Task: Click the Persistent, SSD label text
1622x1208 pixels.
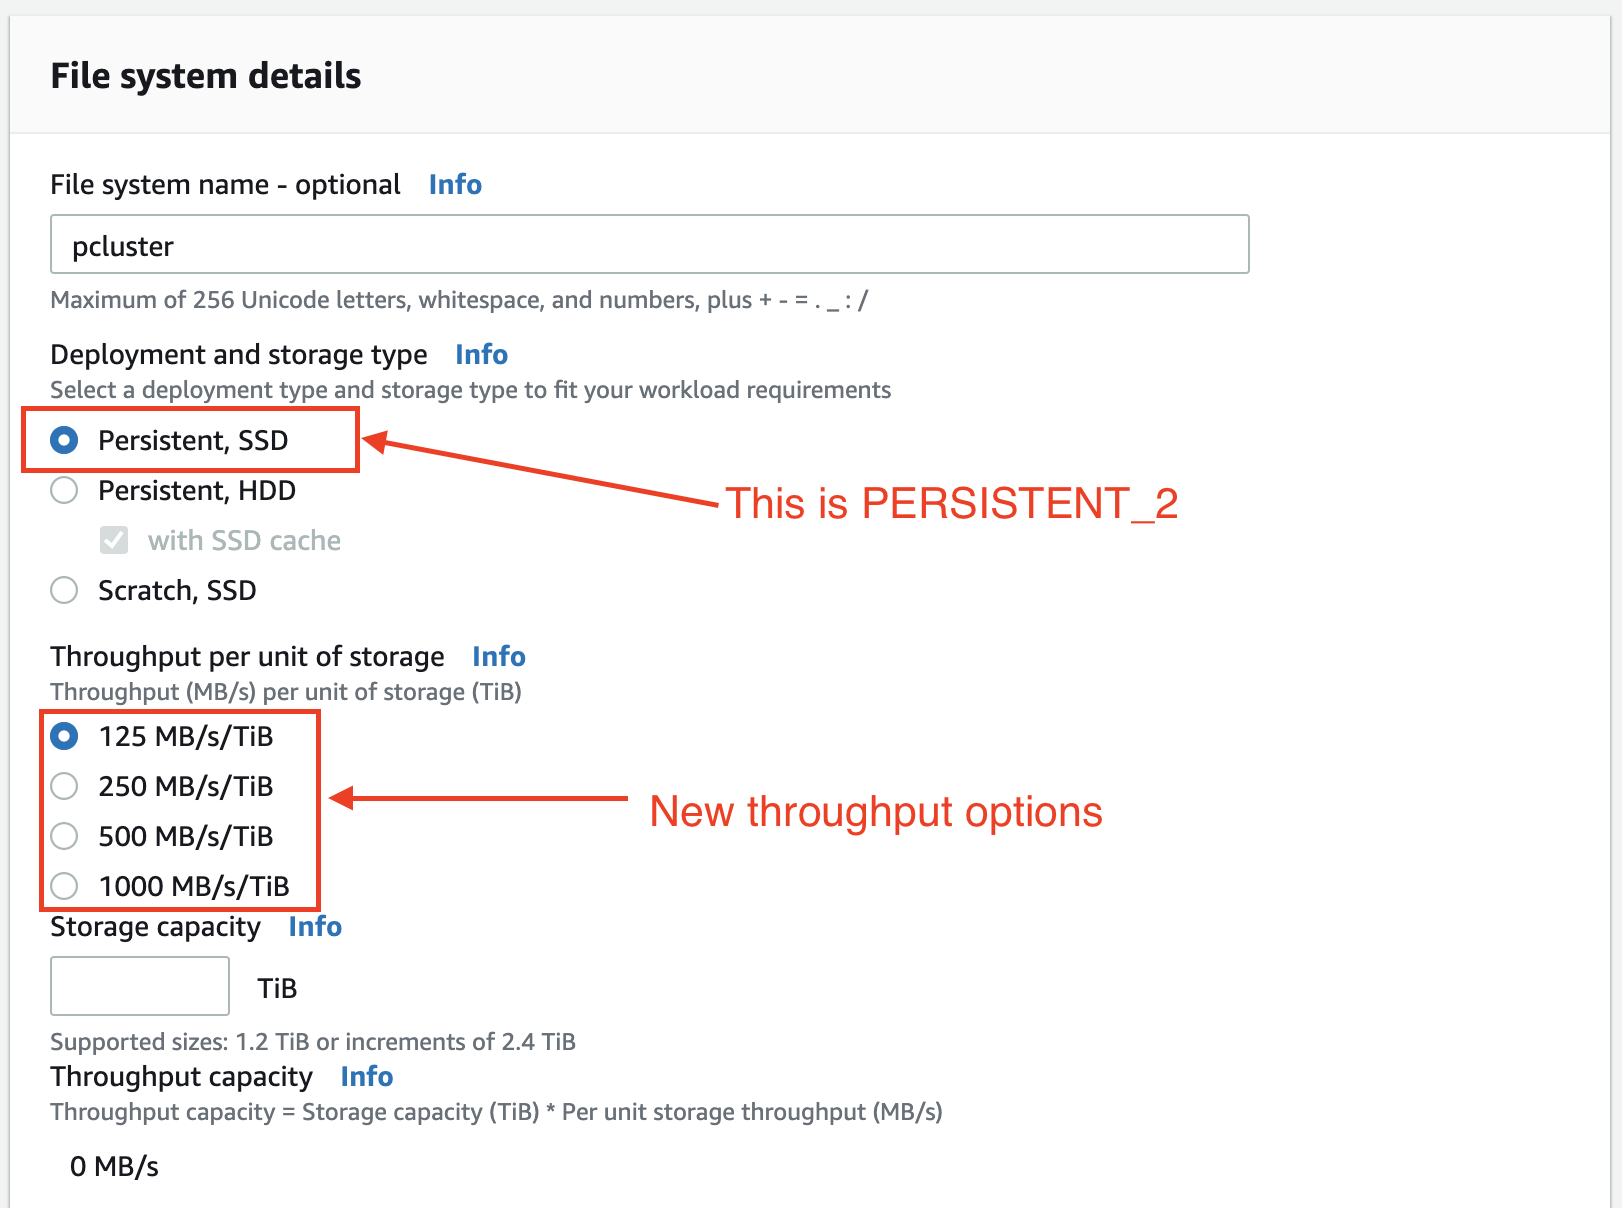Action: 193,441
